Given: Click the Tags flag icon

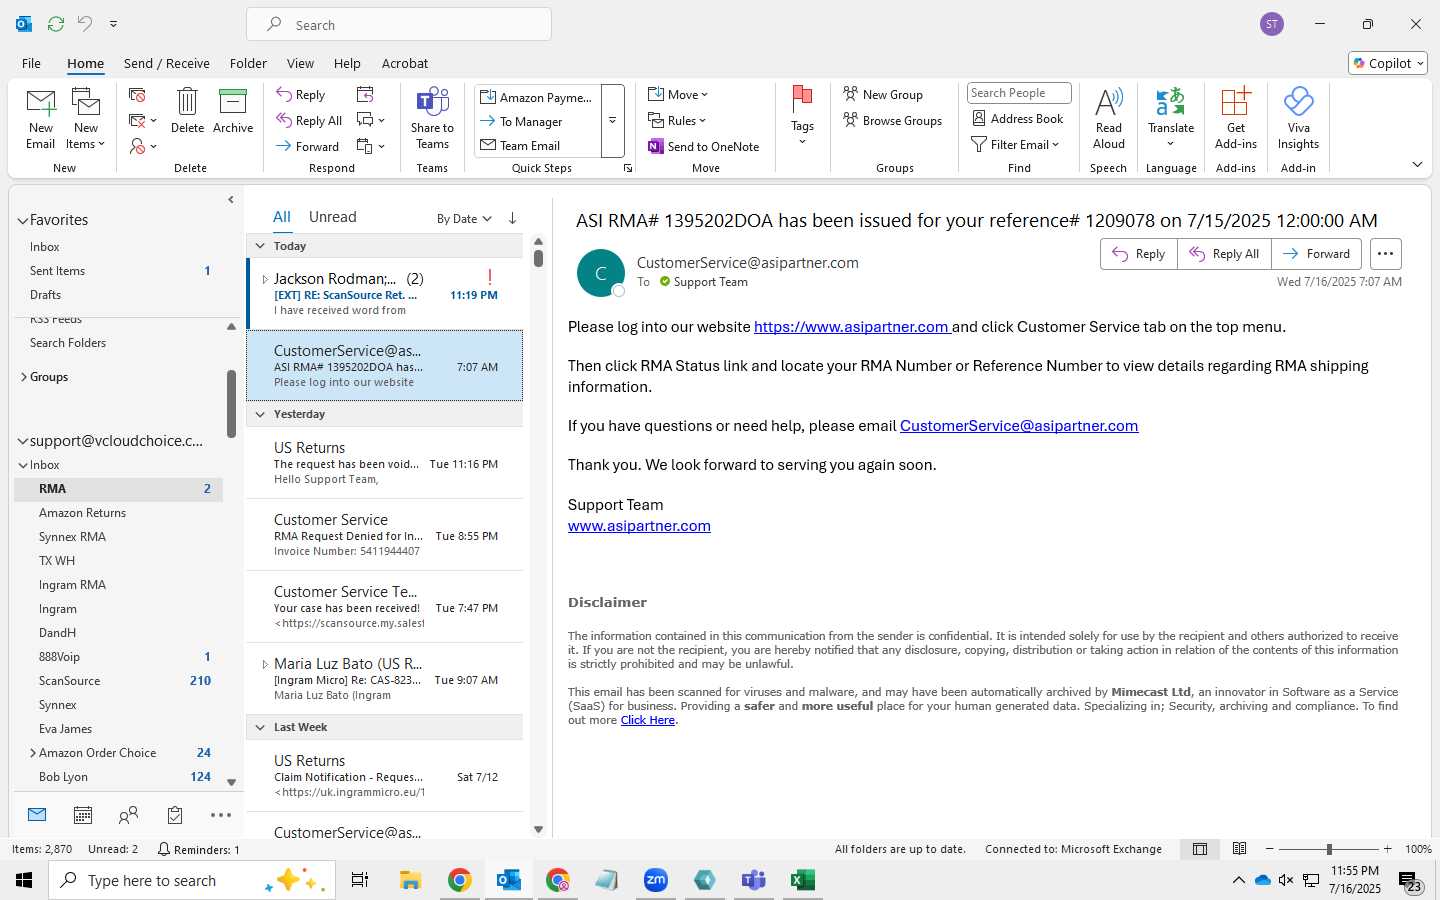Looking at the screenshot, I should click(802, 100).
